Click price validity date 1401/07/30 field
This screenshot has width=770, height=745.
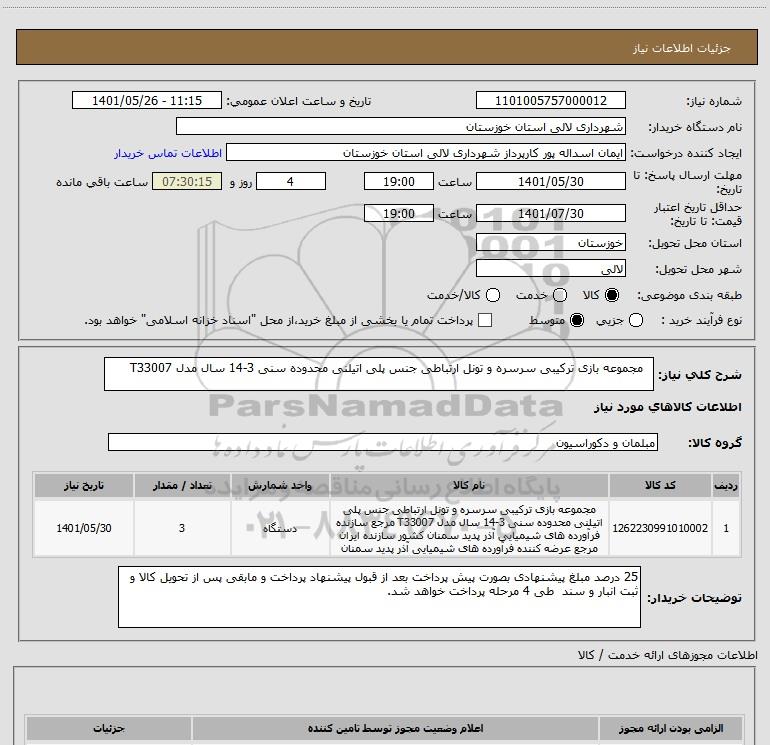pyautogui.click(x=550, y=213)
